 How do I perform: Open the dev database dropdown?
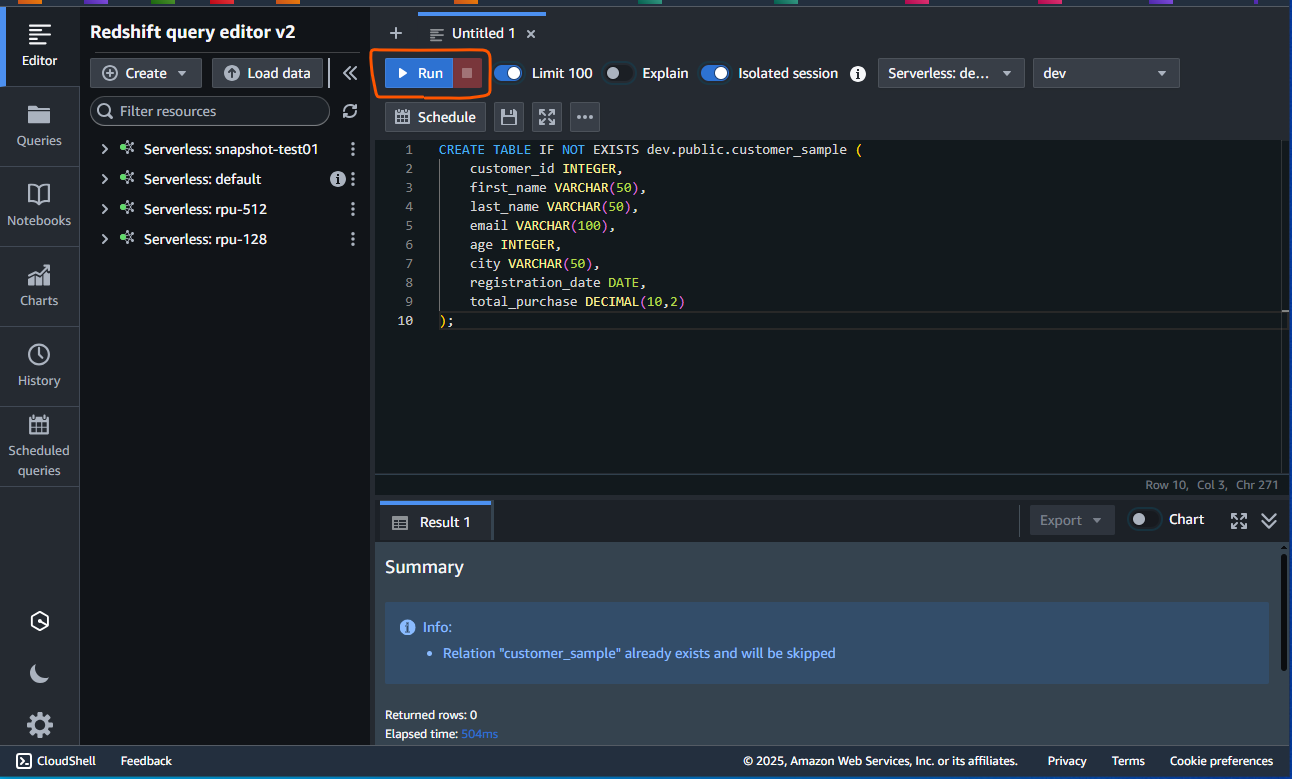click(x=1106, y=73)
